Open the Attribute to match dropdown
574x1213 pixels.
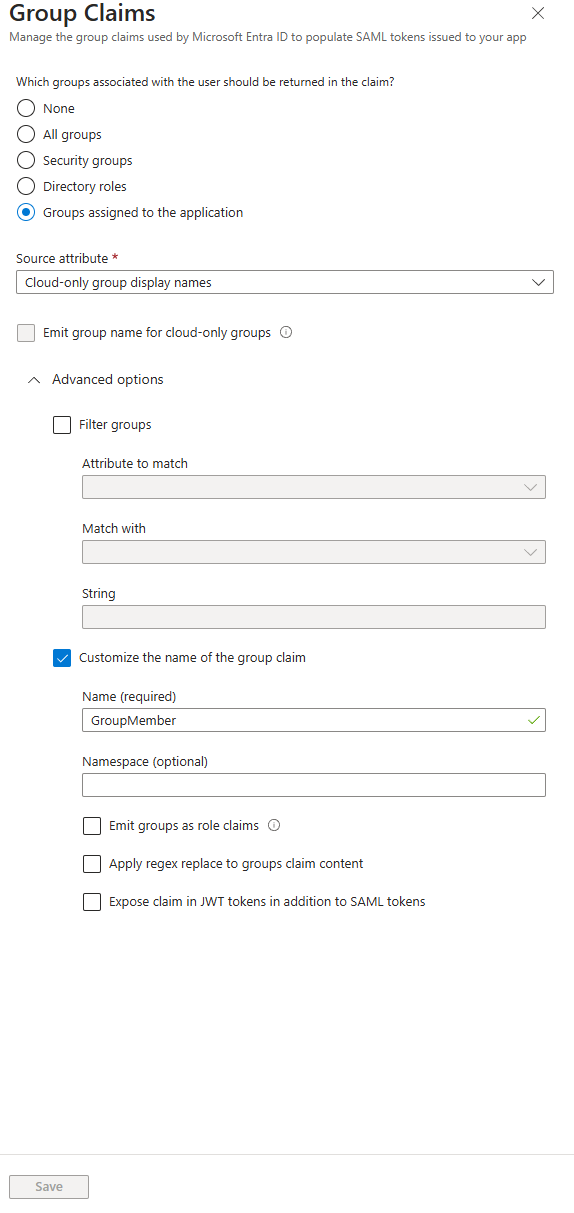(x=314, y=487)
